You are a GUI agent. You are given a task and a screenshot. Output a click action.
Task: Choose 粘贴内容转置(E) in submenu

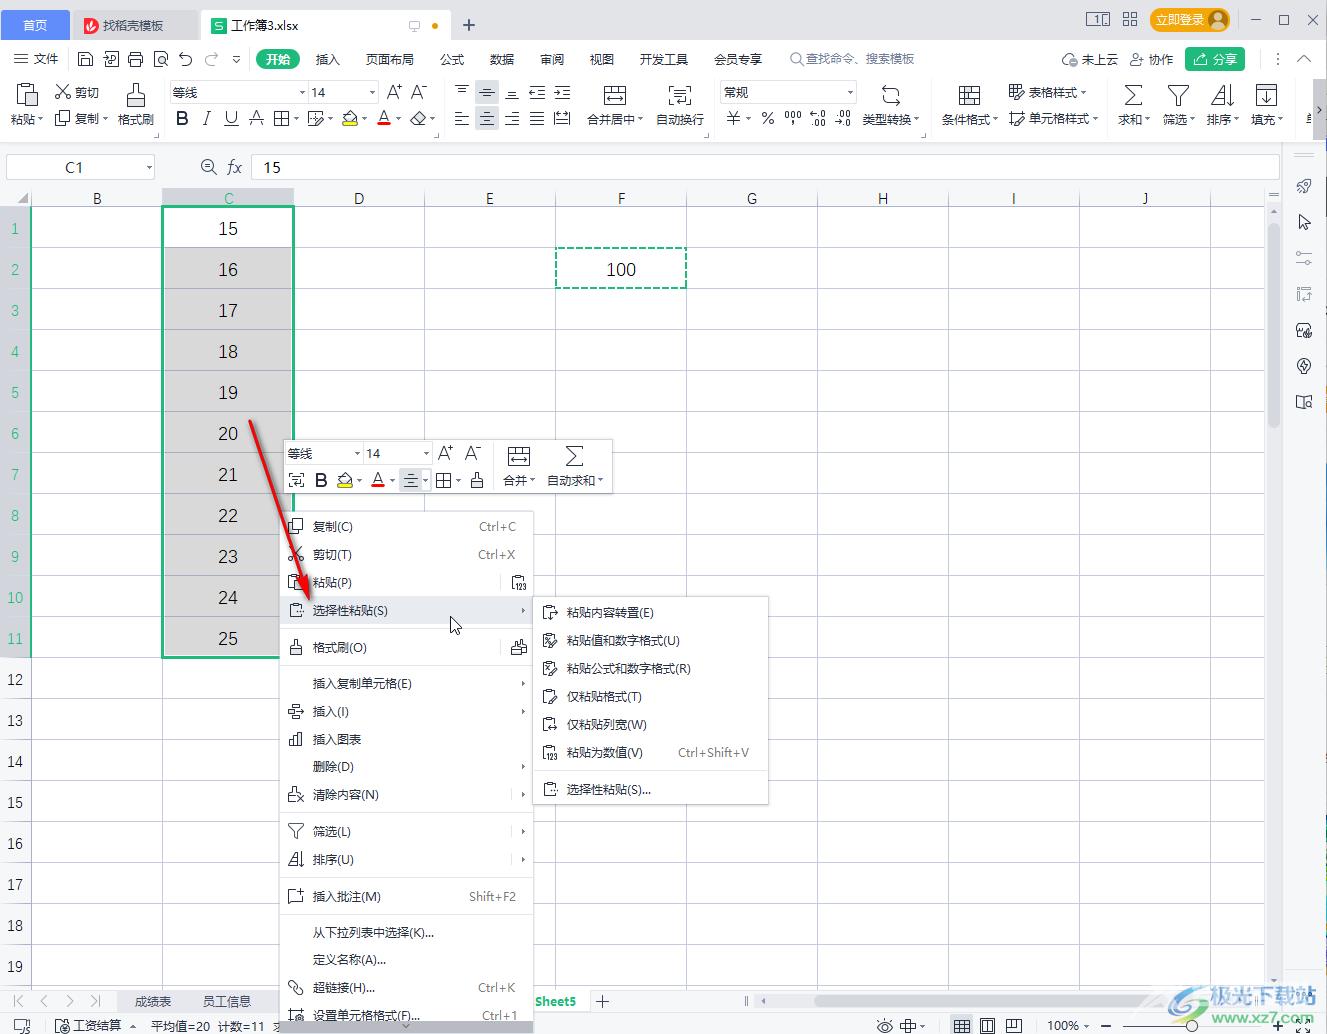651,613
